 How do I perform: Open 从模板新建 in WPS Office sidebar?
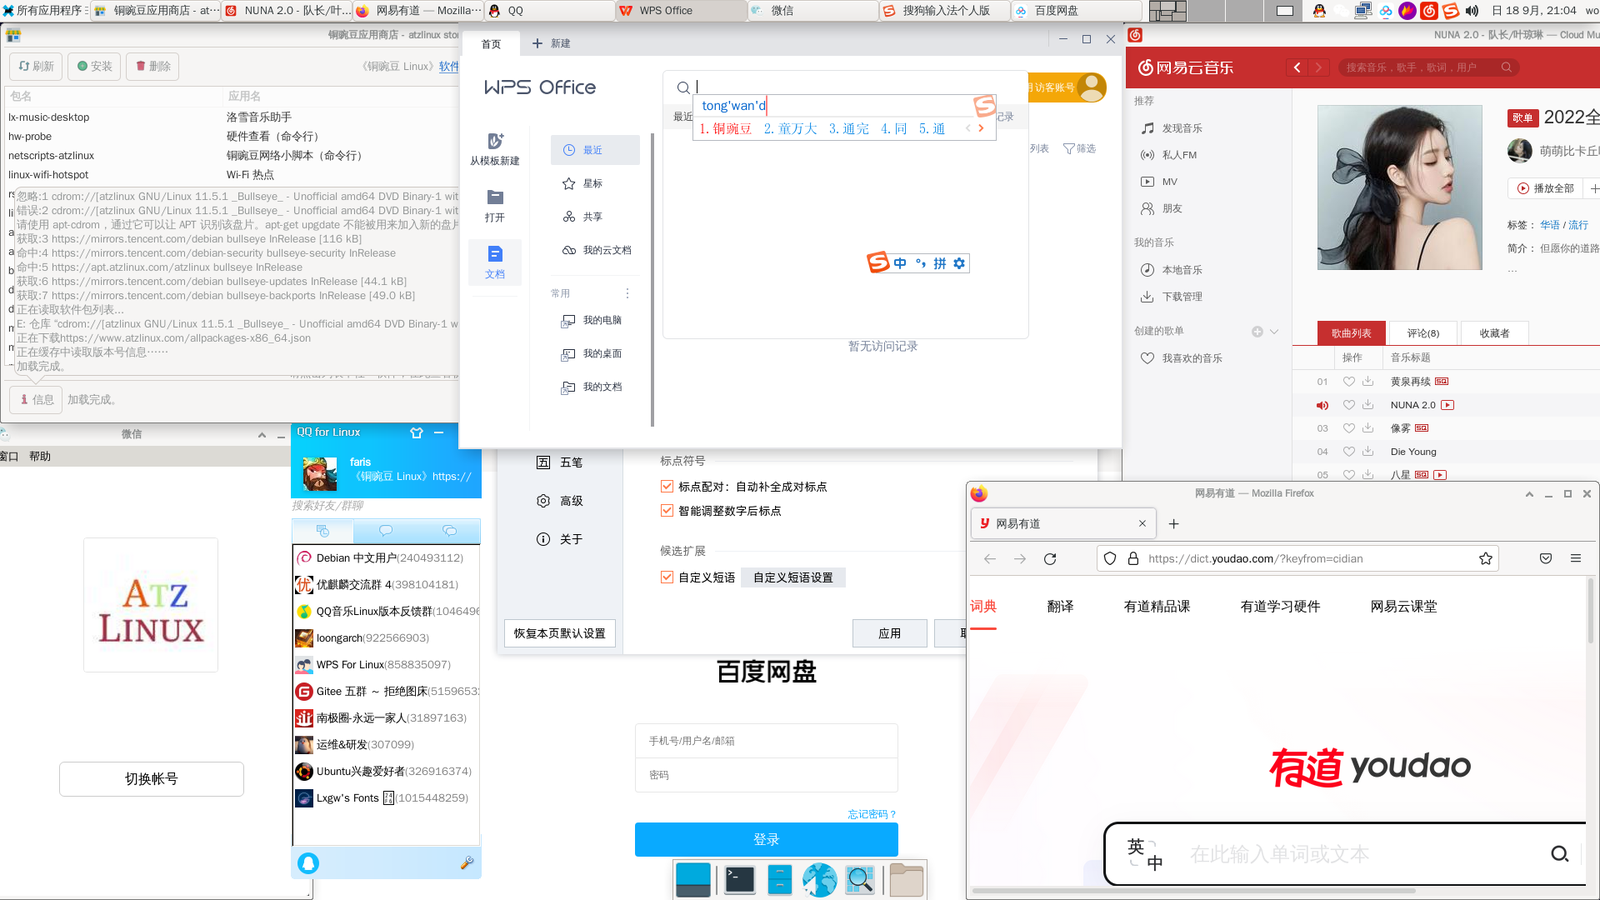point(495,149)
